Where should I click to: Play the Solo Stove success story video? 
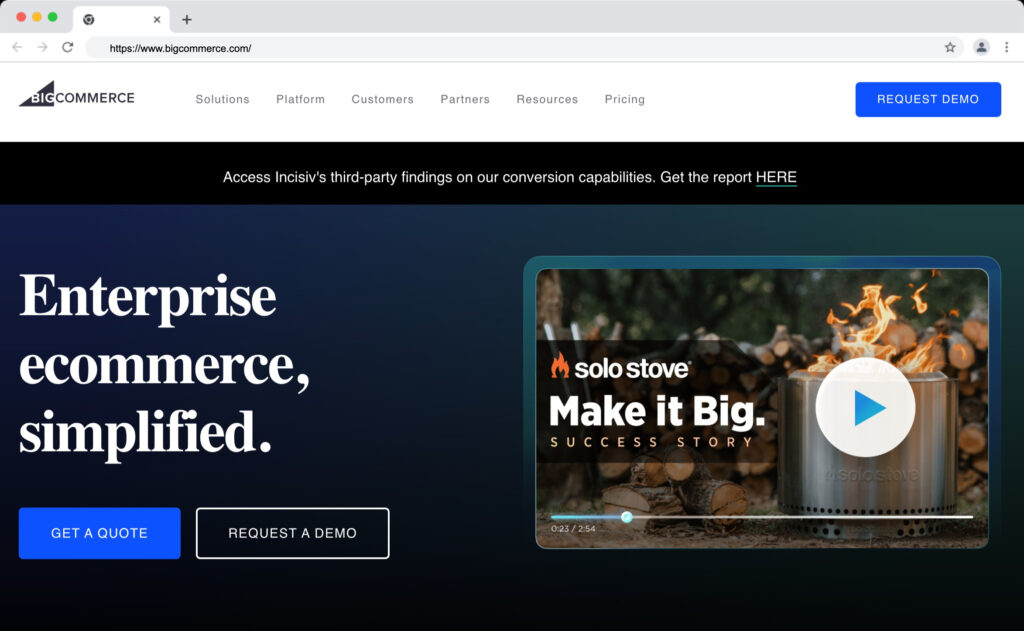tap(865, 407)
